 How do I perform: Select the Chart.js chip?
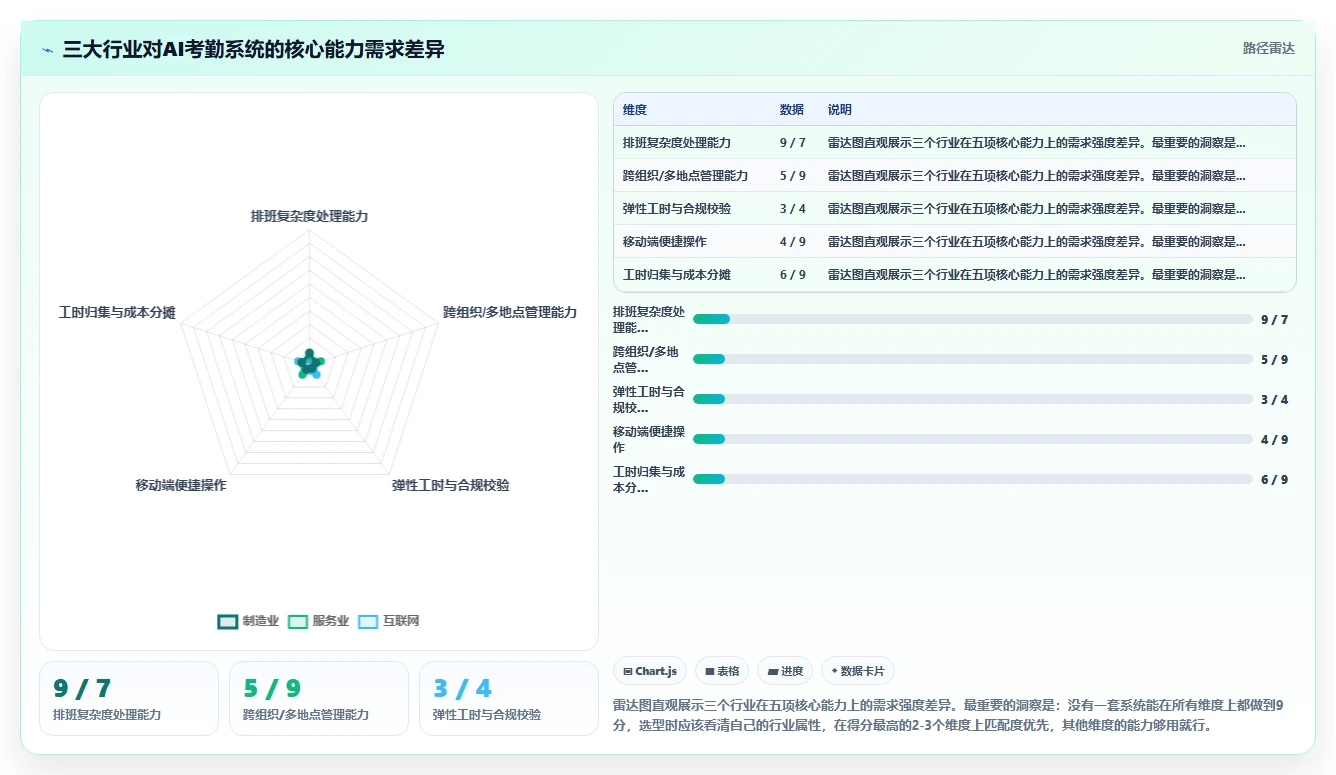(650, 671)
